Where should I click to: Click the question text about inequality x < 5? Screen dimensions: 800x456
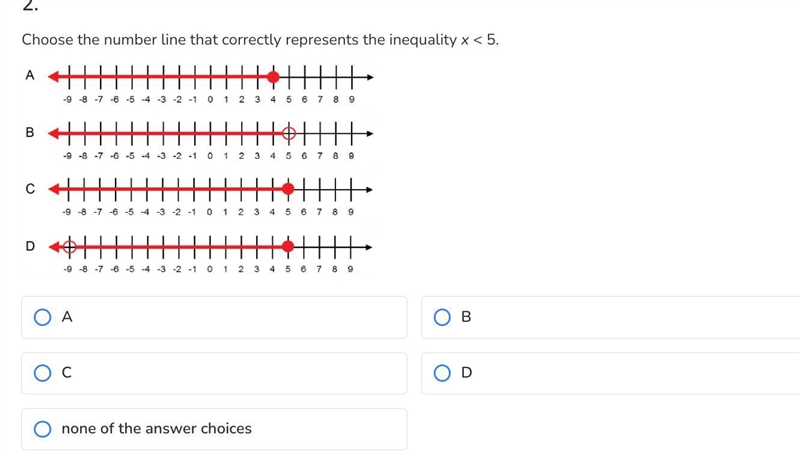click(x=260, y=40)
